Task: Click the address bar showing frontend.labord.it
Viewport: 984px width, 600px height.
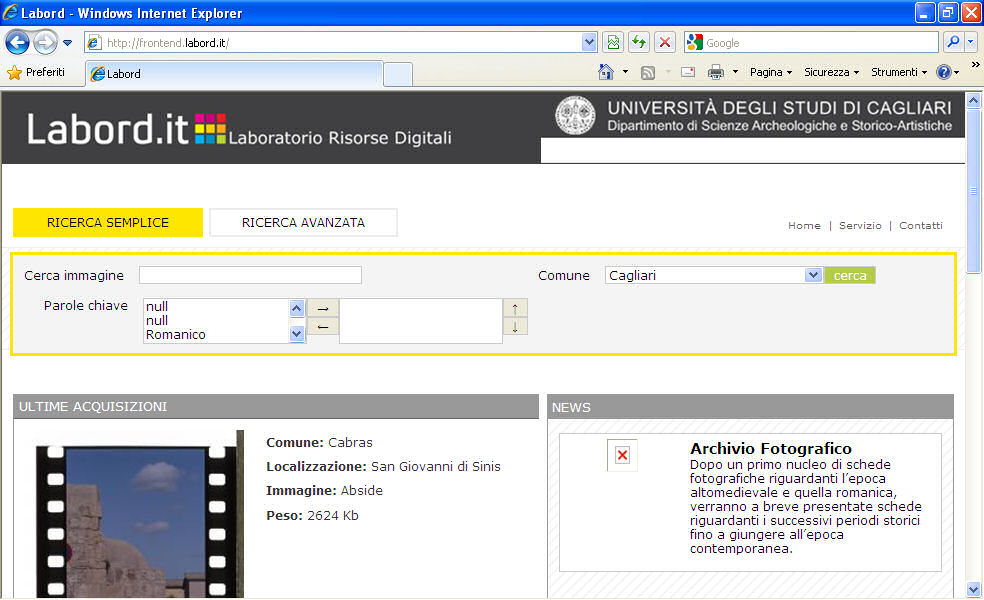Action: click(342, 43)
